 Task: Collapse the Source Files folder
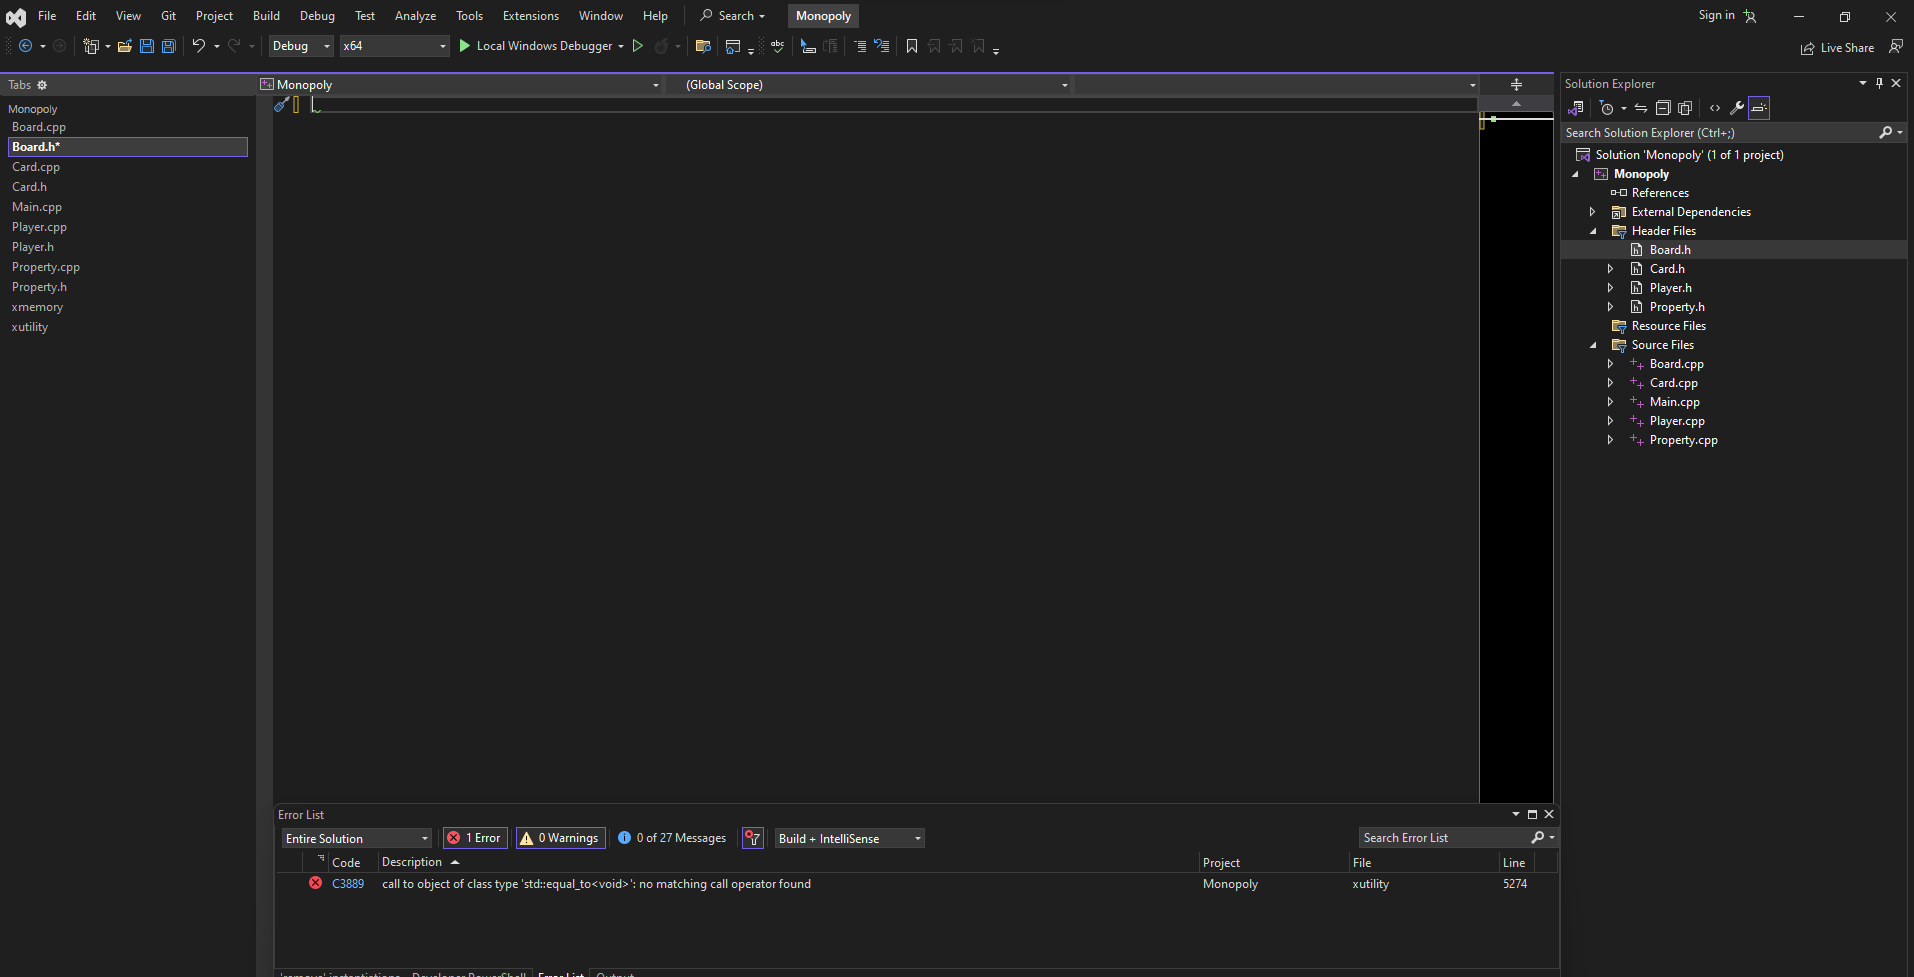click(x=1593, y=345)
